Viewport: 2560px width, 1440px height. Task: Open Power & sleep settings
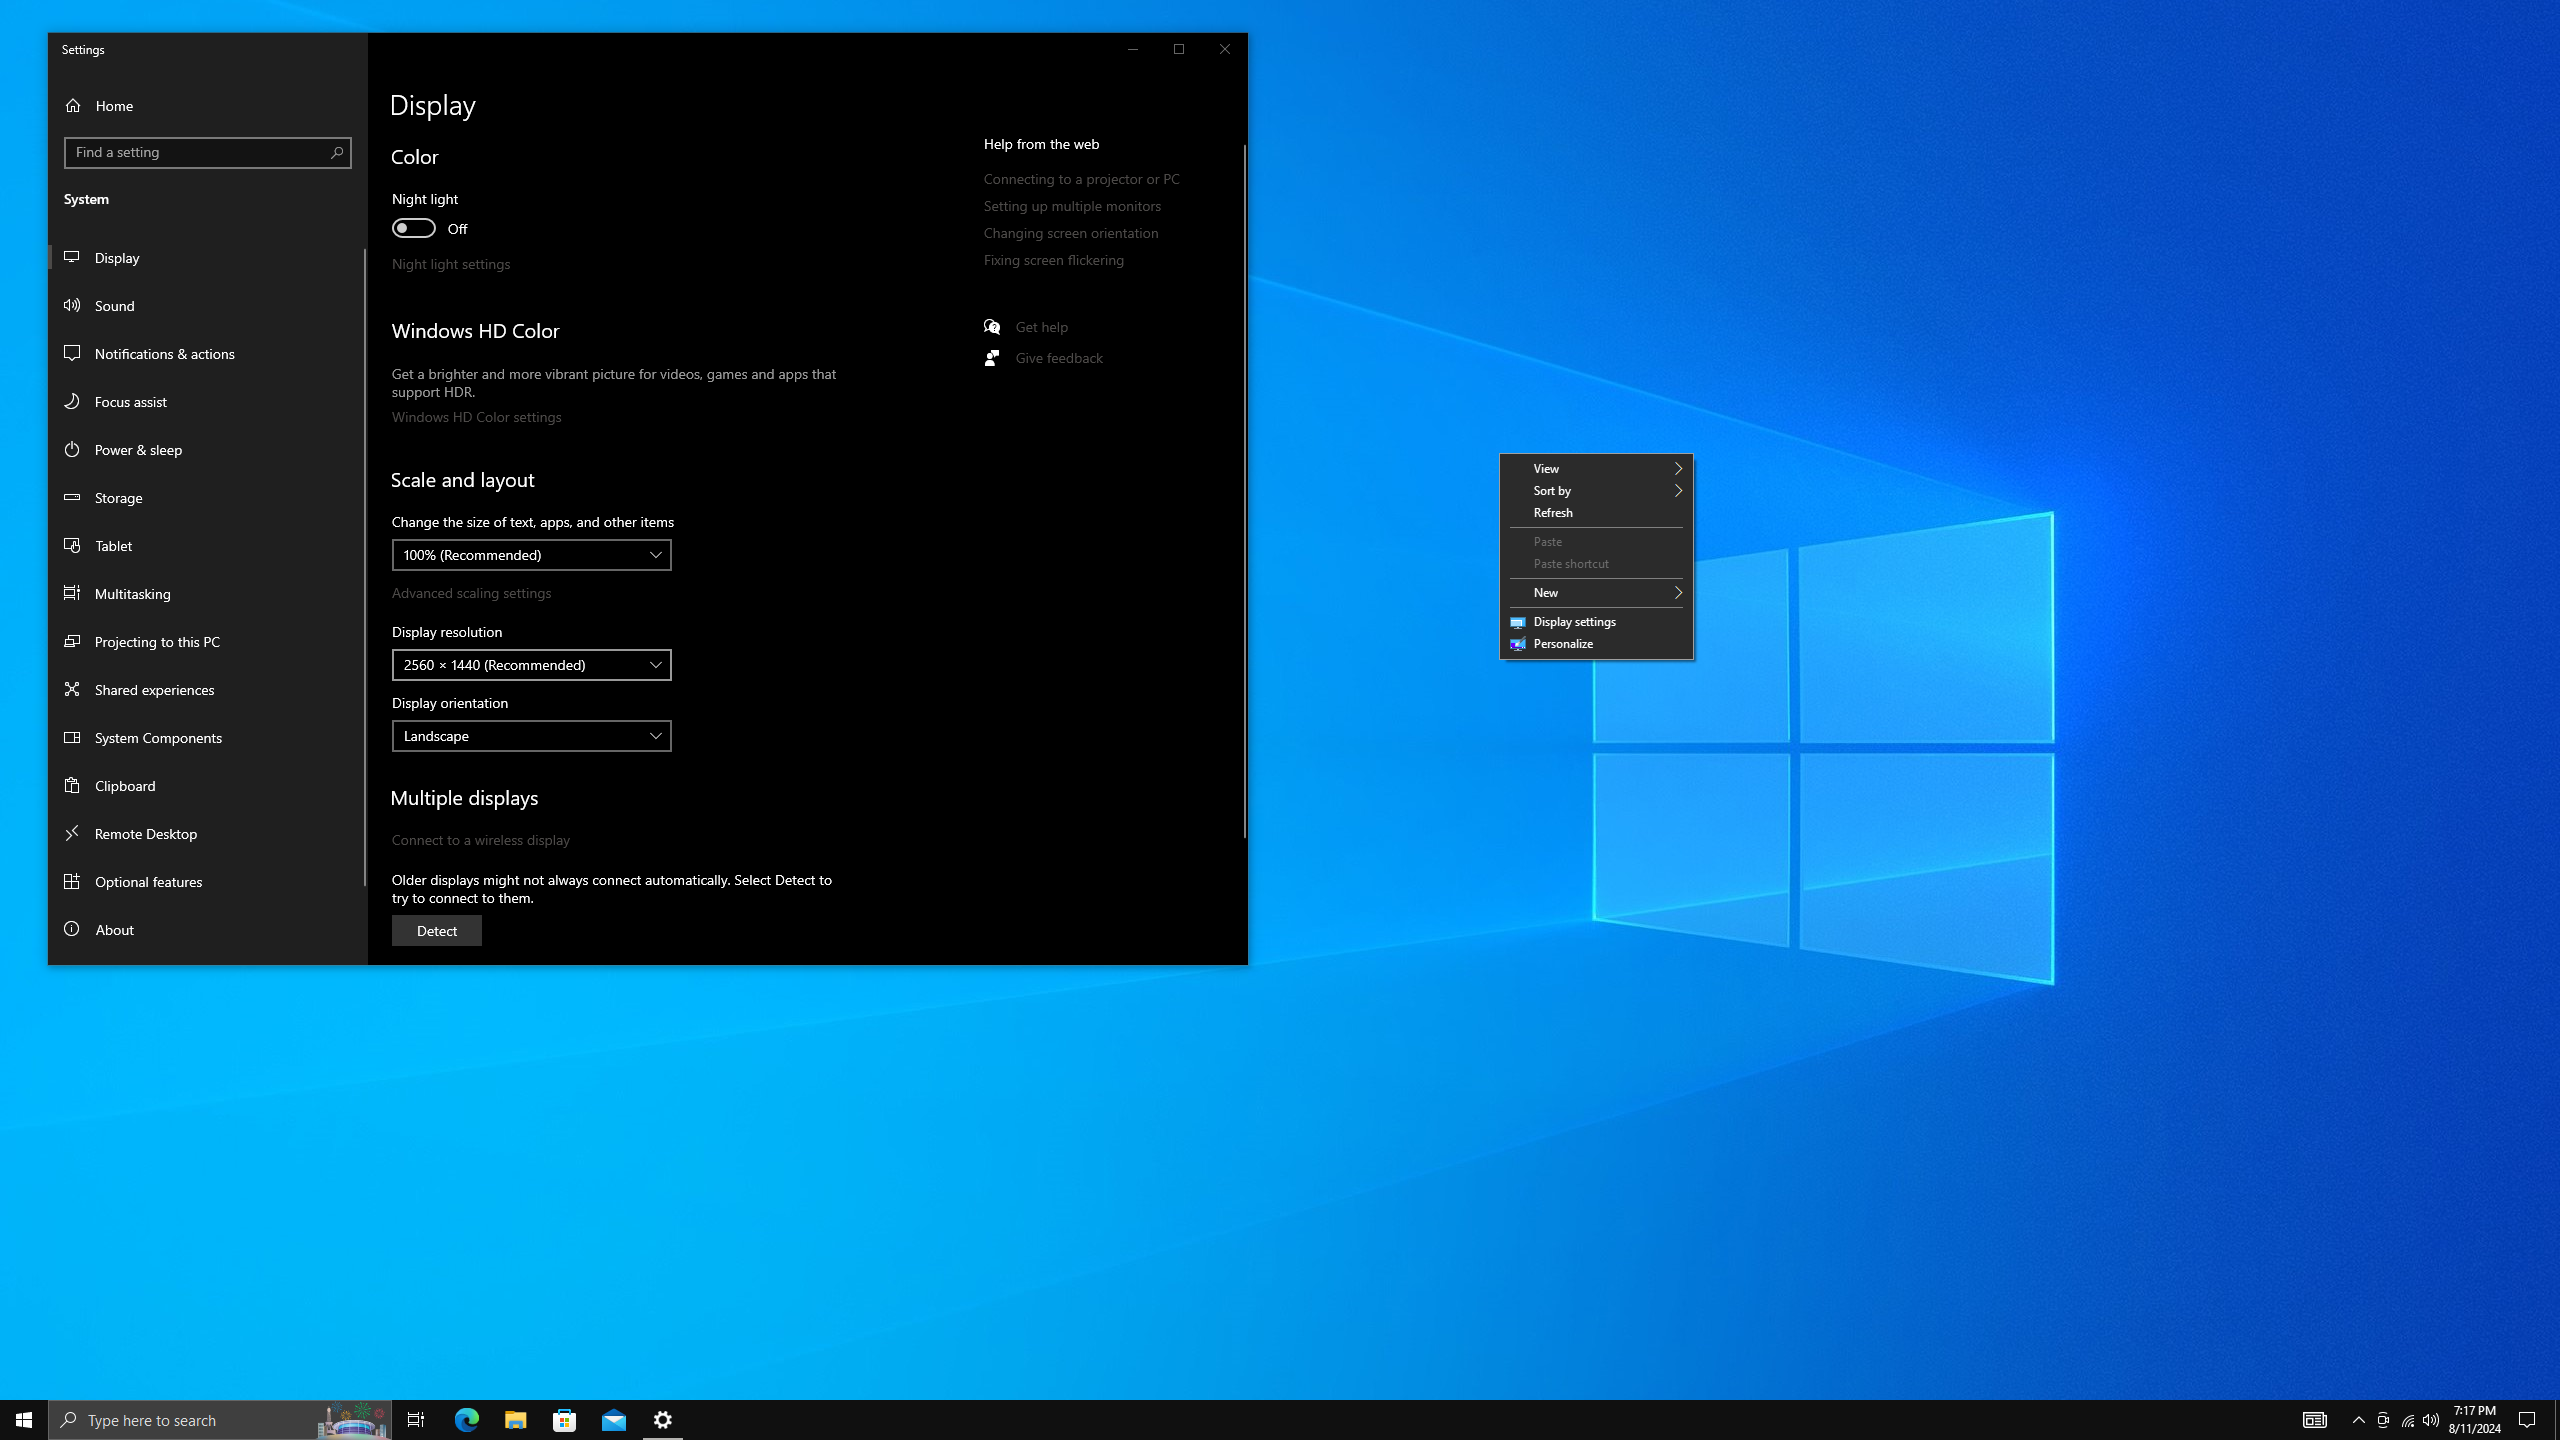click(x=138, y=450)
